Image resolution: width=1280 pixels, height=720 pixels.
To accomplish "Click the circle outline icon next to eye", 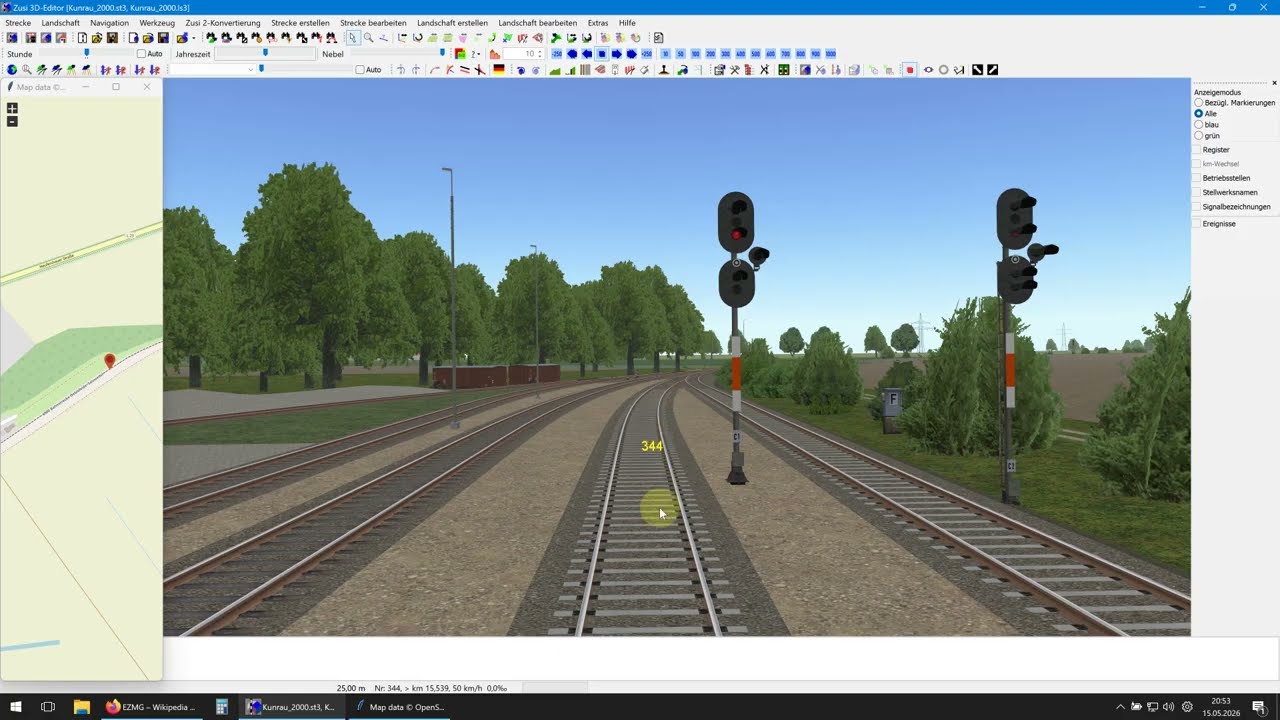I will tap(943, 70).
